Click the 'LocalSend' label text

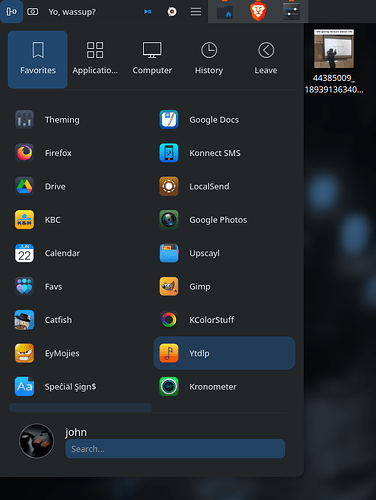(209, 186)
